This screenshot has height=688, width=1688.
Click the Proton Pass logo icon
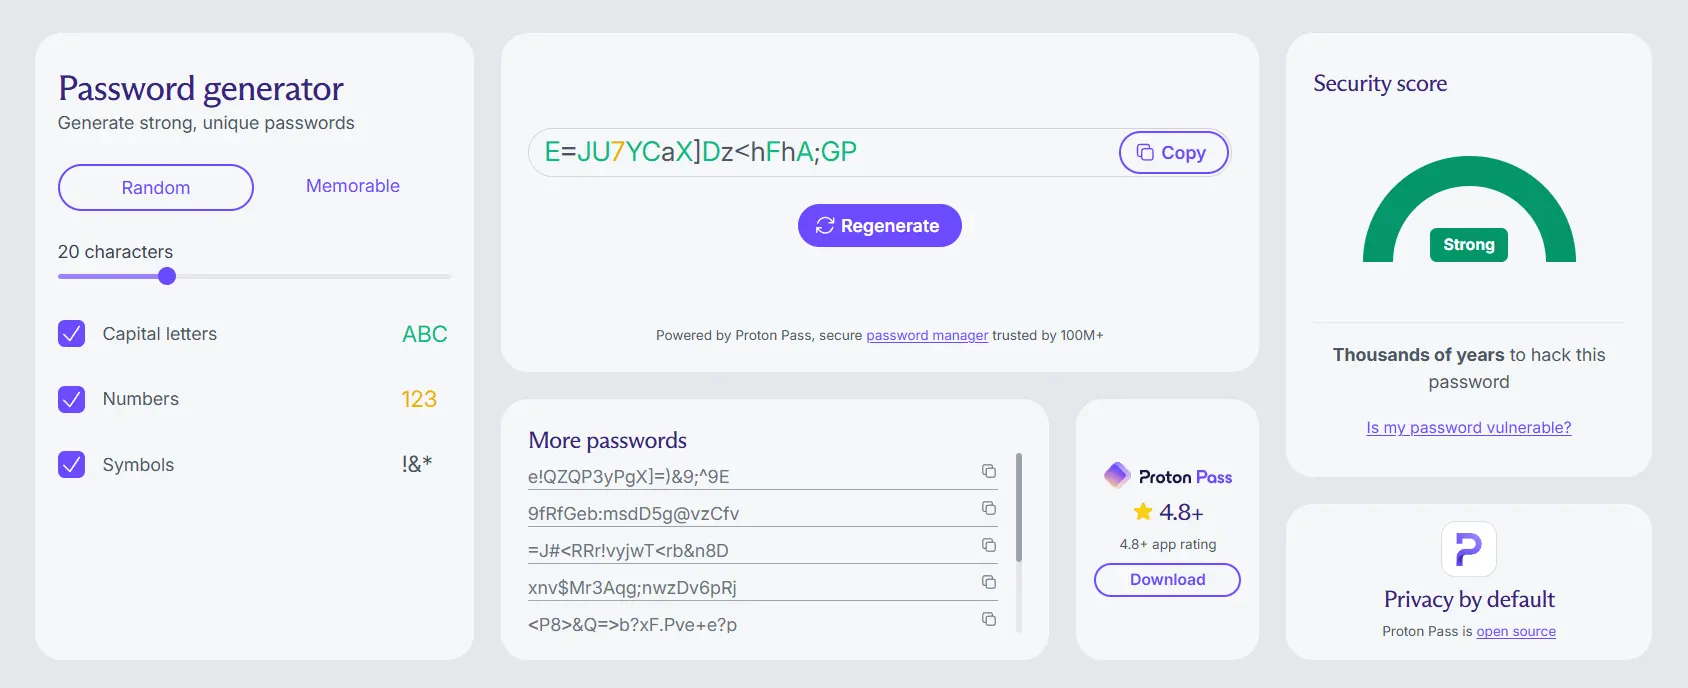point(1115,475)
